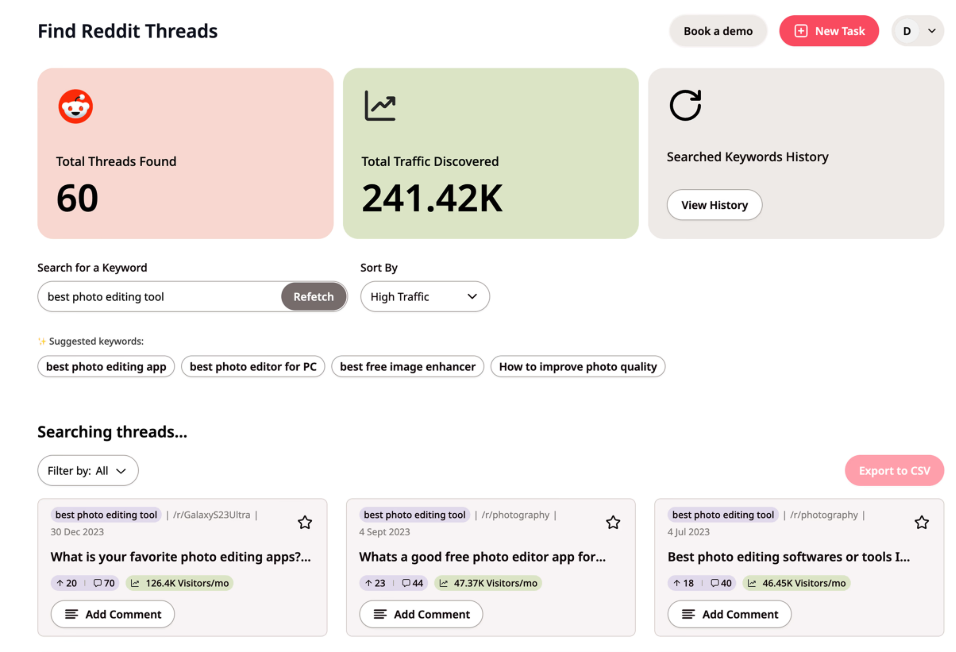This screenshot has height=652, width=956.
Task: Select How to improve photo quality keyword
Action: [x=577, y=367]
